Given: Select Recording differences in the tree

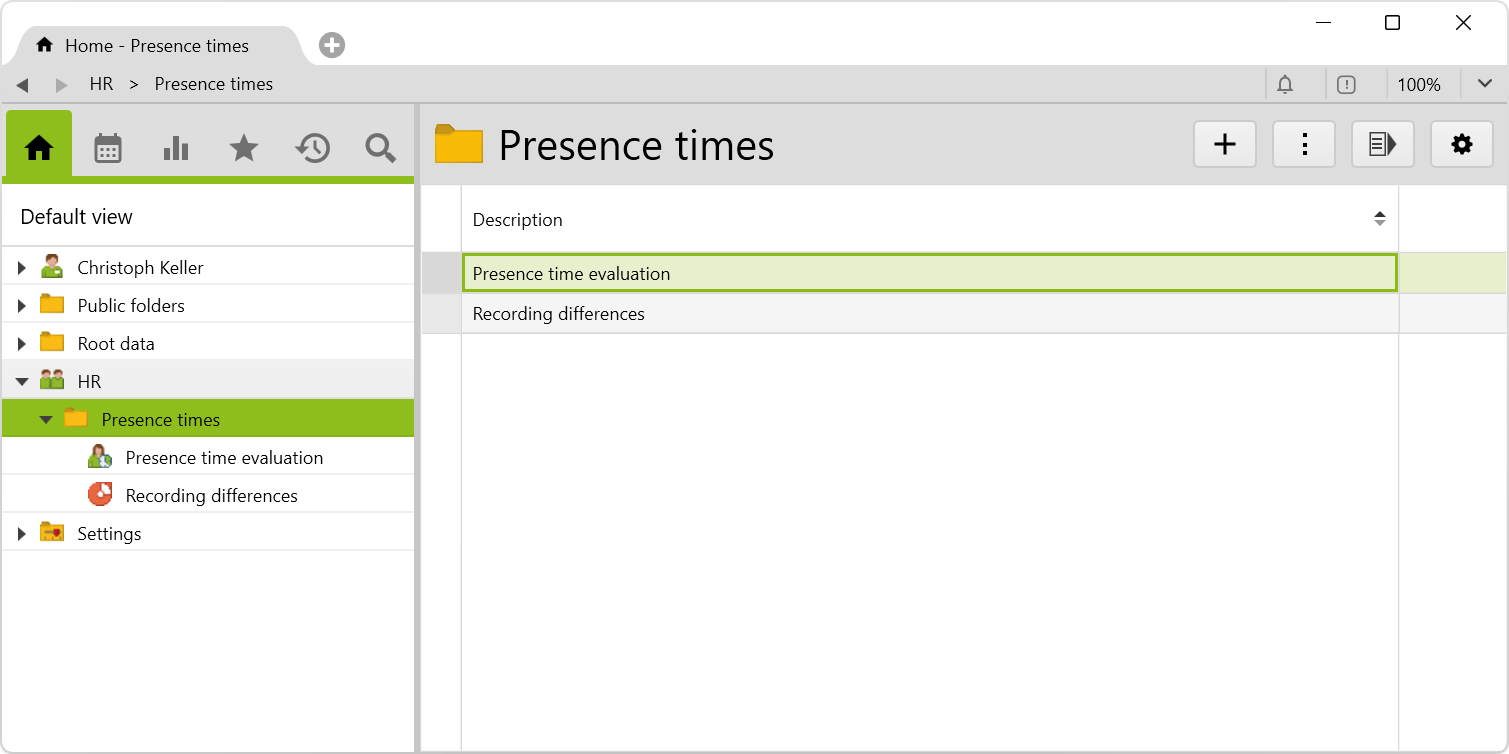Looking at the screenshot, I should click(x=211, y=496).
